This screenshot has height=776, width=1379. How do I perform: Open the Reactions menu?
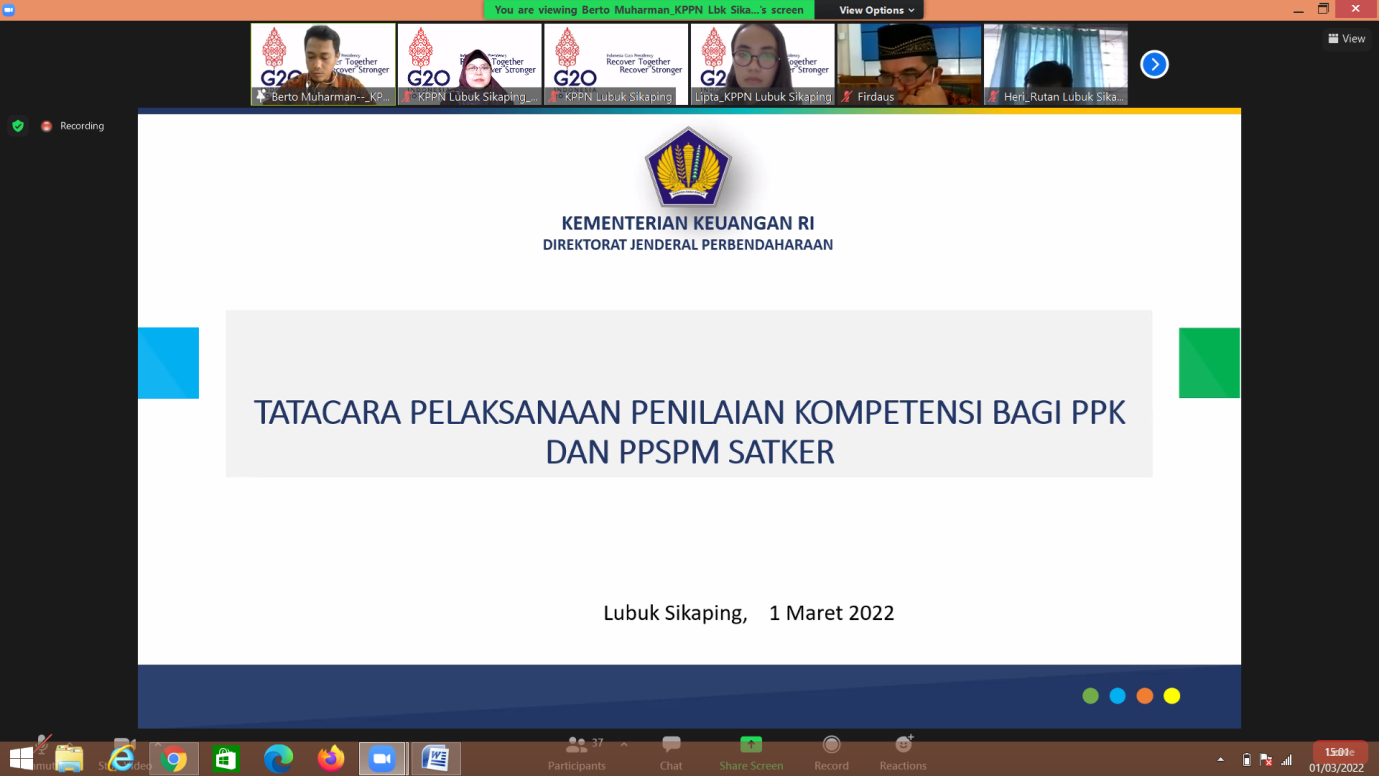pyautogui.click(x=903, y=753)
